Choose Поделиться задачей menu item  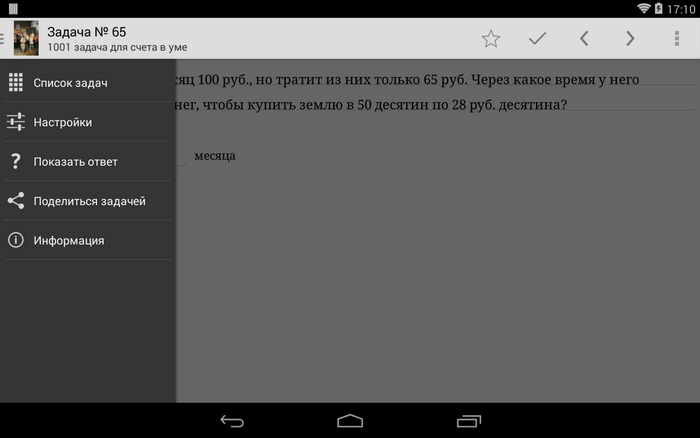pos(88,200)
